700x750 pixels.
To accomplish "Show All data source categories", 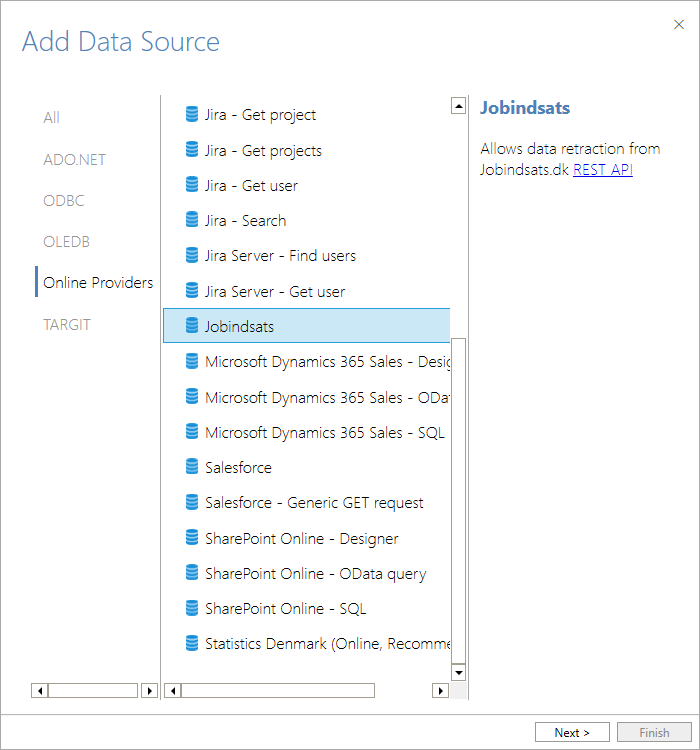I will coord(52,118).
